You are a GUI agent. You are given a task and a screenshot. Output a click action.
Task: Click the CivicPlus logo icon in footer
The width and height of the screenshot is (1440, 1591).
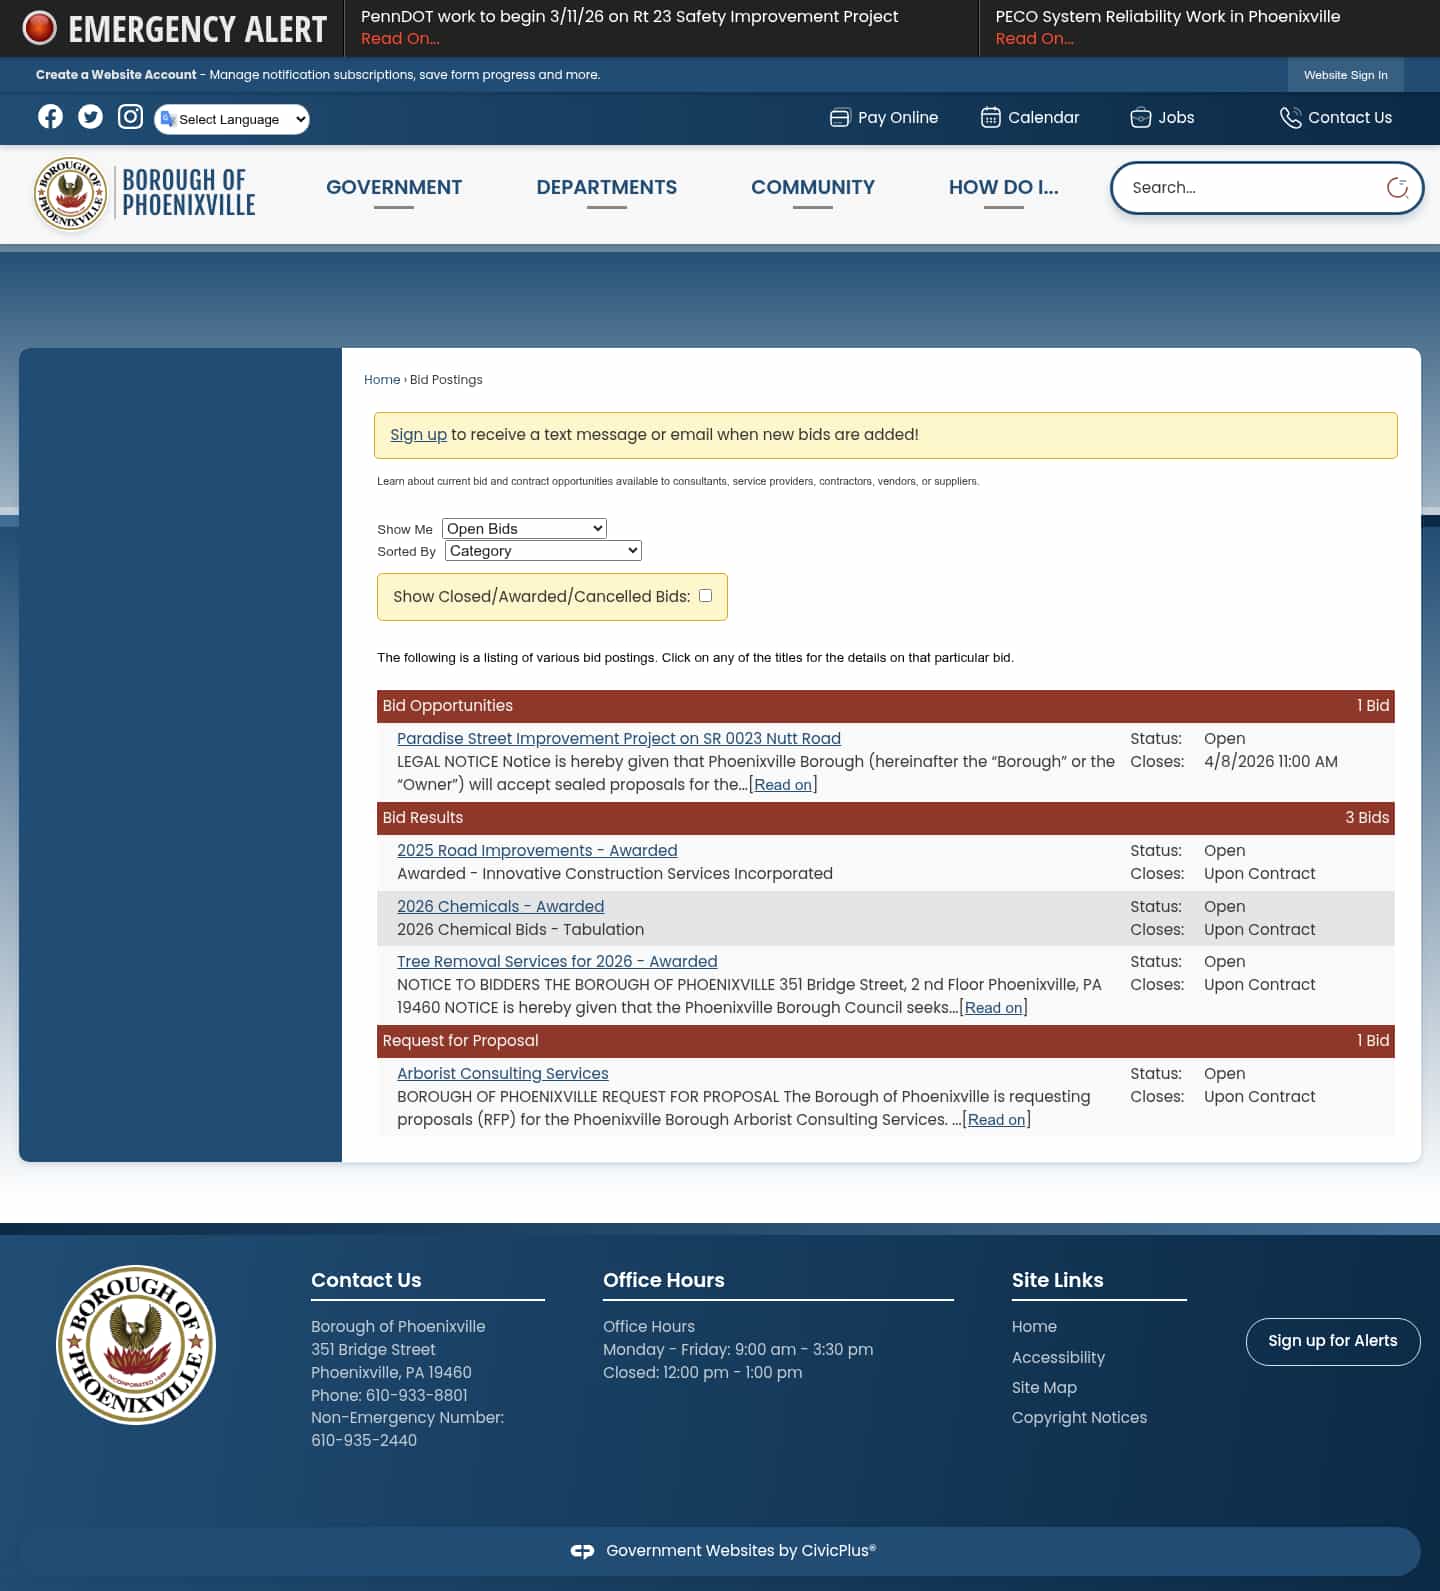pyautogui.click(x=582, y=1551)
